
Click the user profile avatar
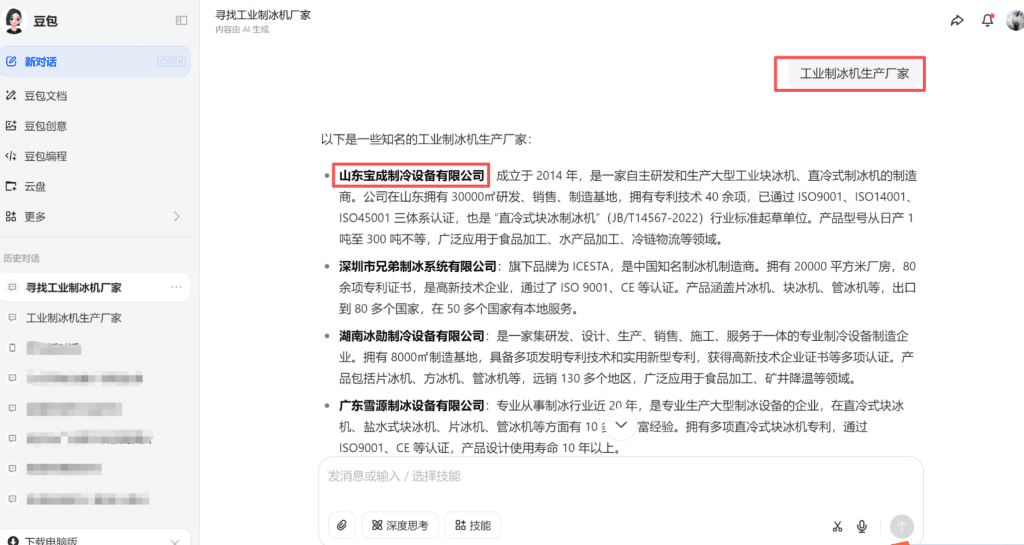(1015, 20)
